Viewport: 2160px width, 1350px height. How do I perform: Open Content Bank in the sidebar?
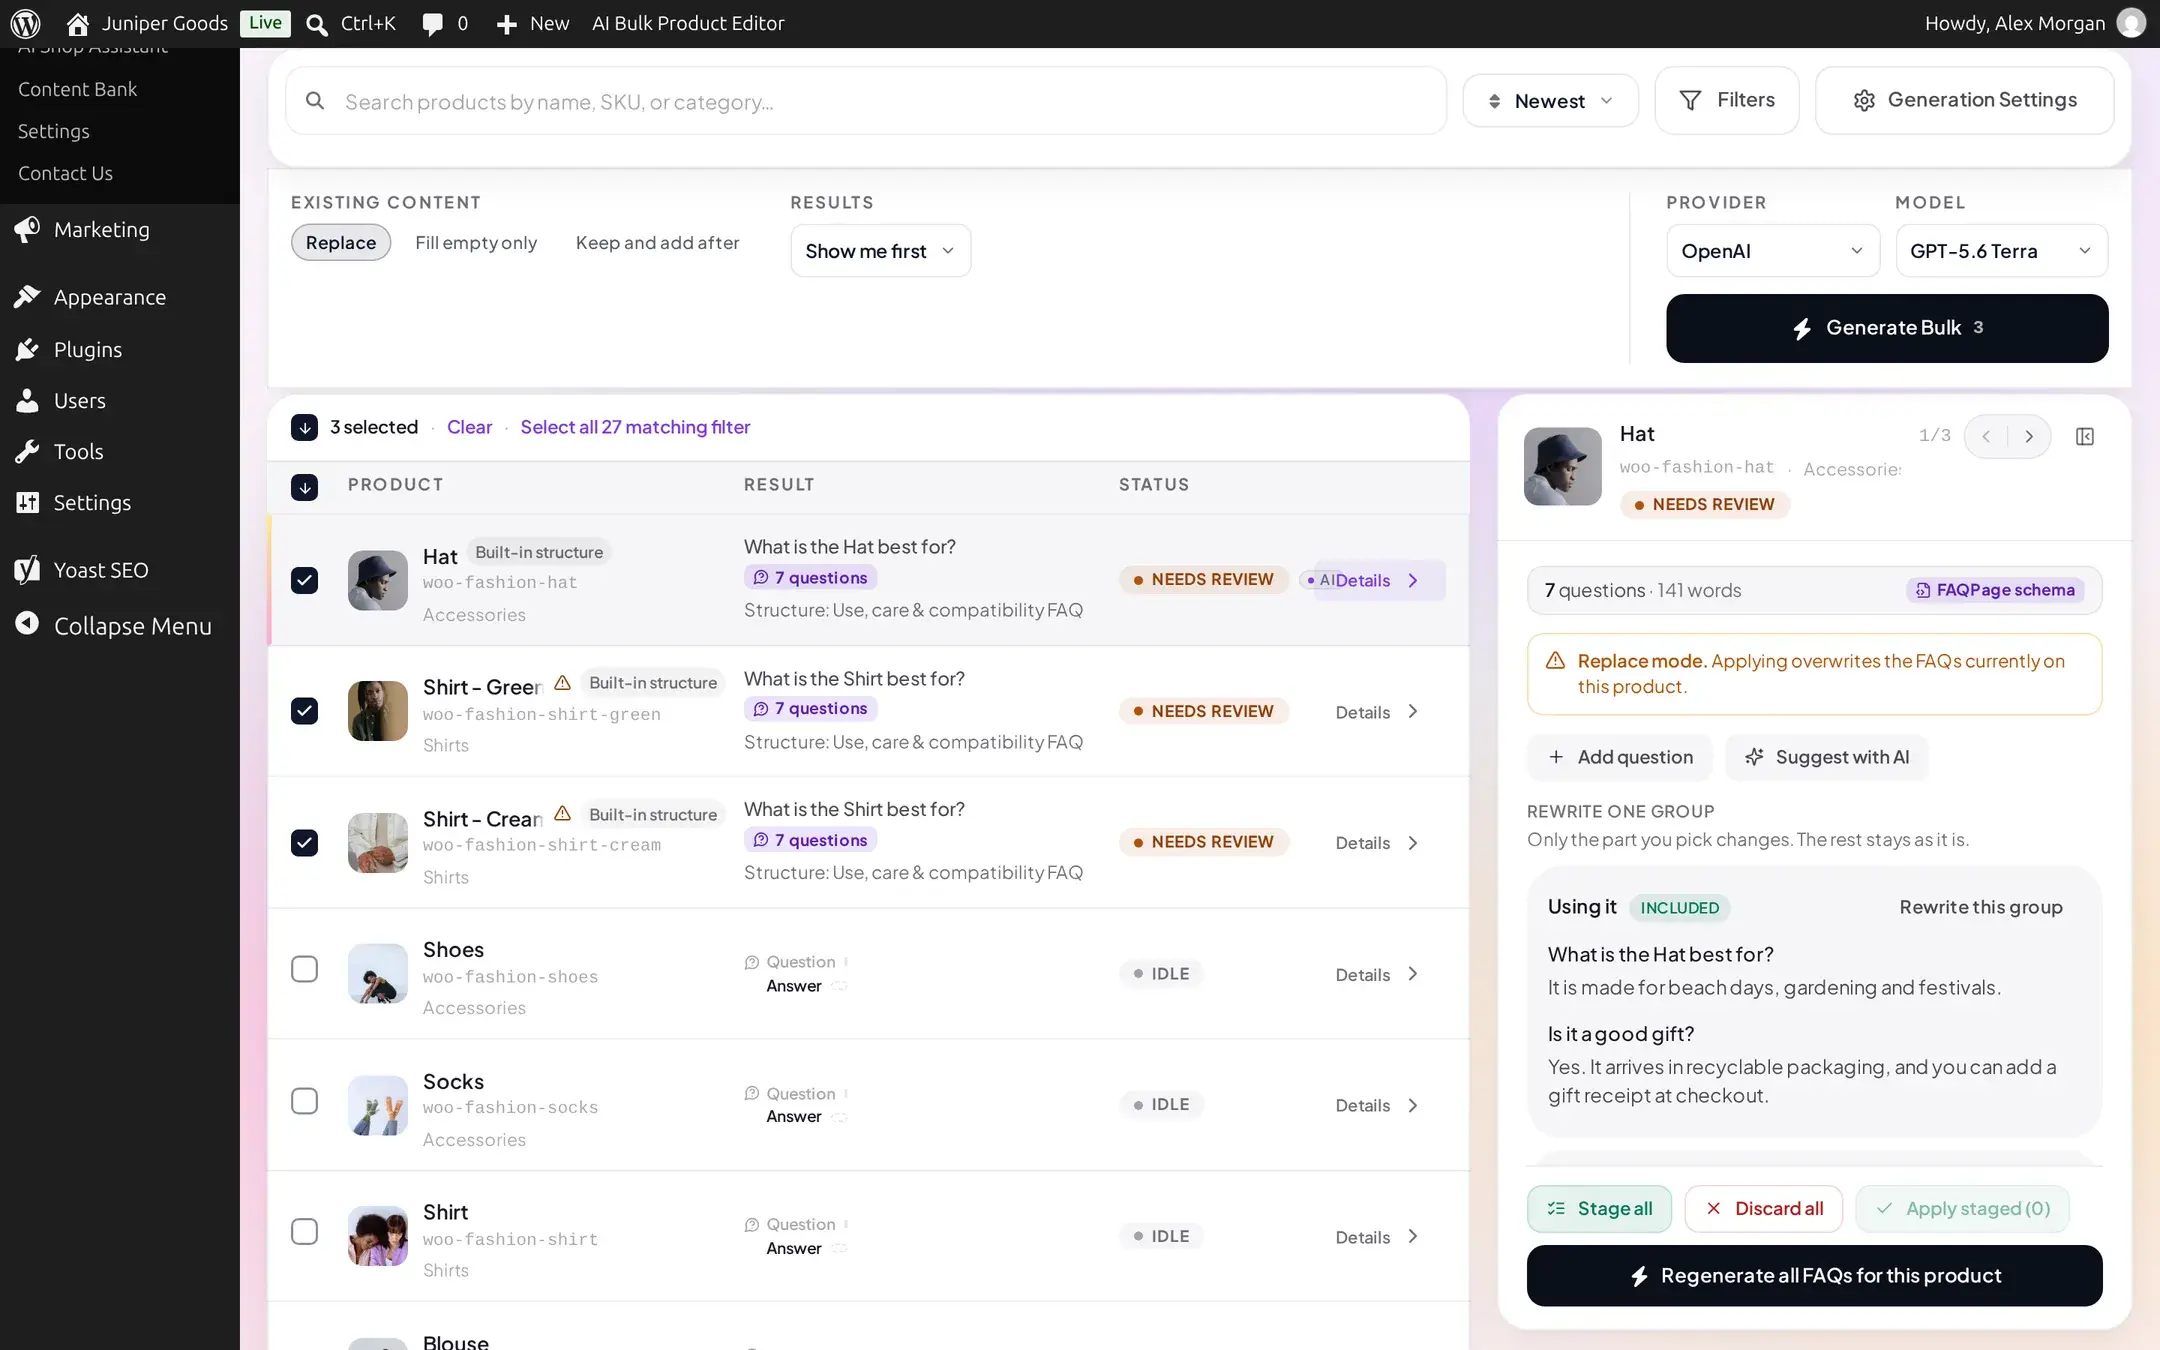point(77,89)
